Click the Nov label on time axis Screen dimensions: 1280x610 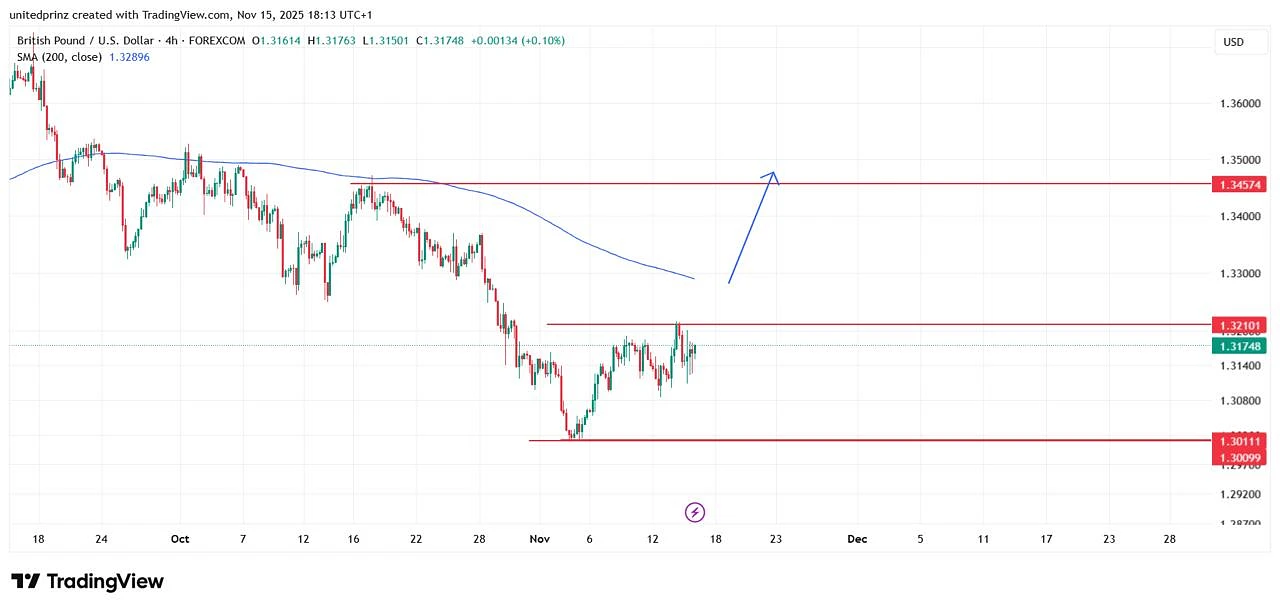[540, 539]
